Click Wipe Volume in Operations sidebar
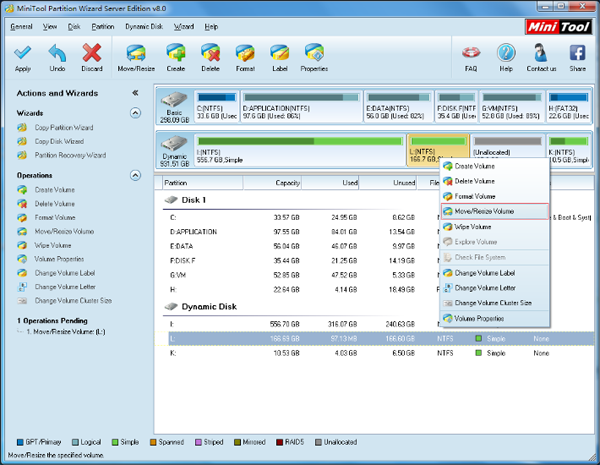 click(x=53, y=245)
